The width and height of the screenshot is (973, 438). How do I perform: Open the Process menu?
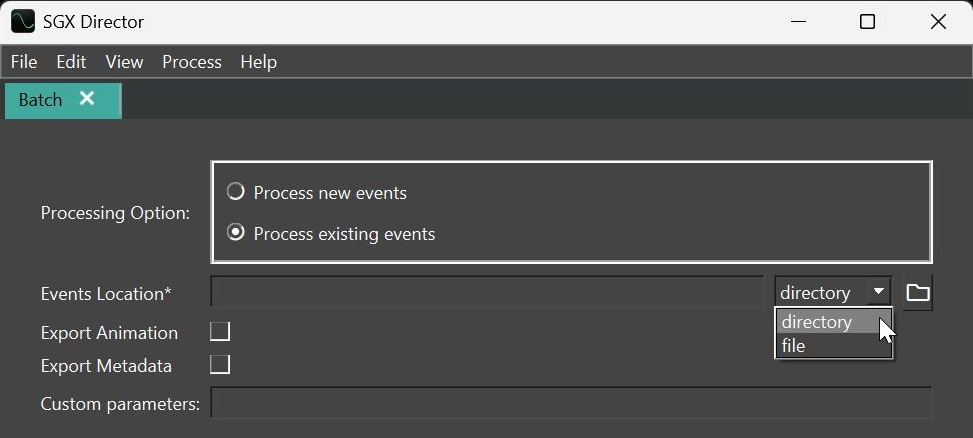[191, 62]
